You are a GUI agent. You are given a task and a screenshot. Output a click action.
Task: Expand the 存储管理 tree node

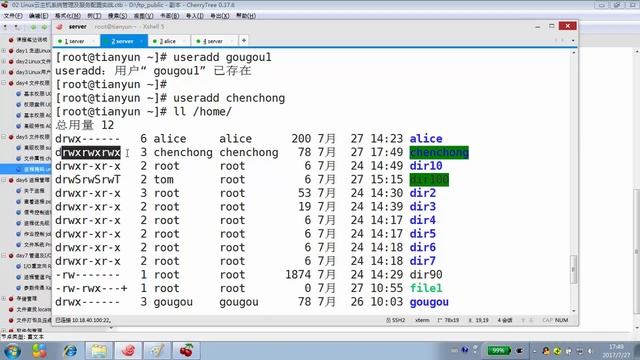[x=4, y=299]
